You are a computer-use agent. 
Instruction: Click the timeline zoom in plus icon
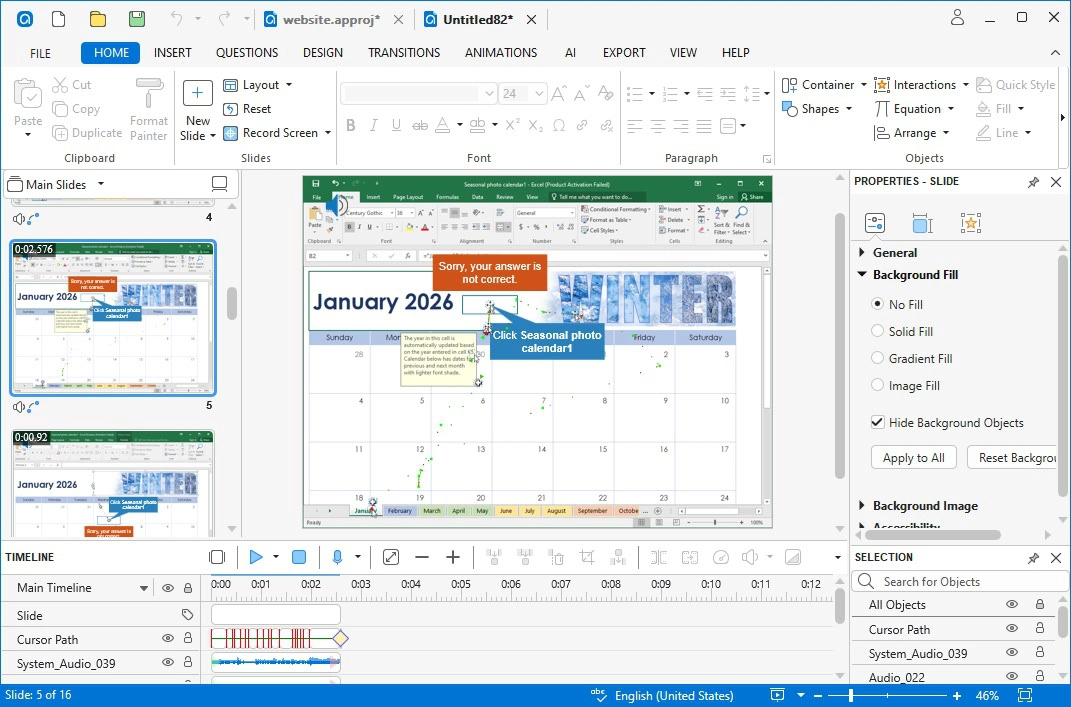click(x=453, y=557)
